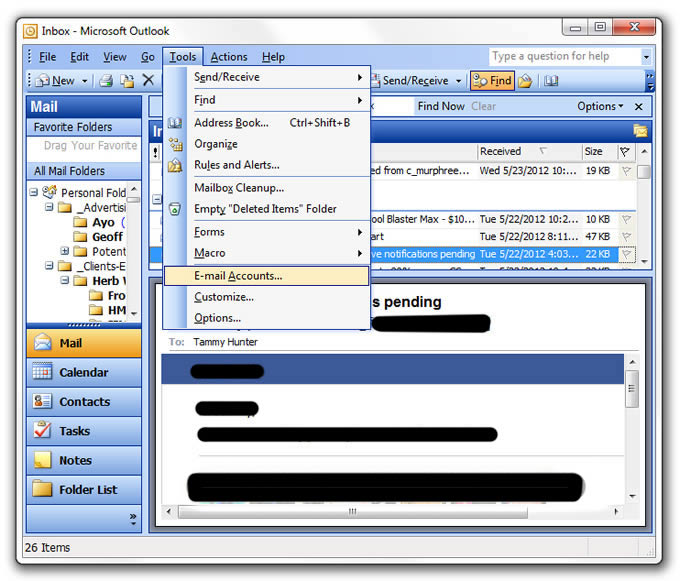The image size is (680, 581).
Task: Click the Delete X toolbar icon
Action: 148,80
